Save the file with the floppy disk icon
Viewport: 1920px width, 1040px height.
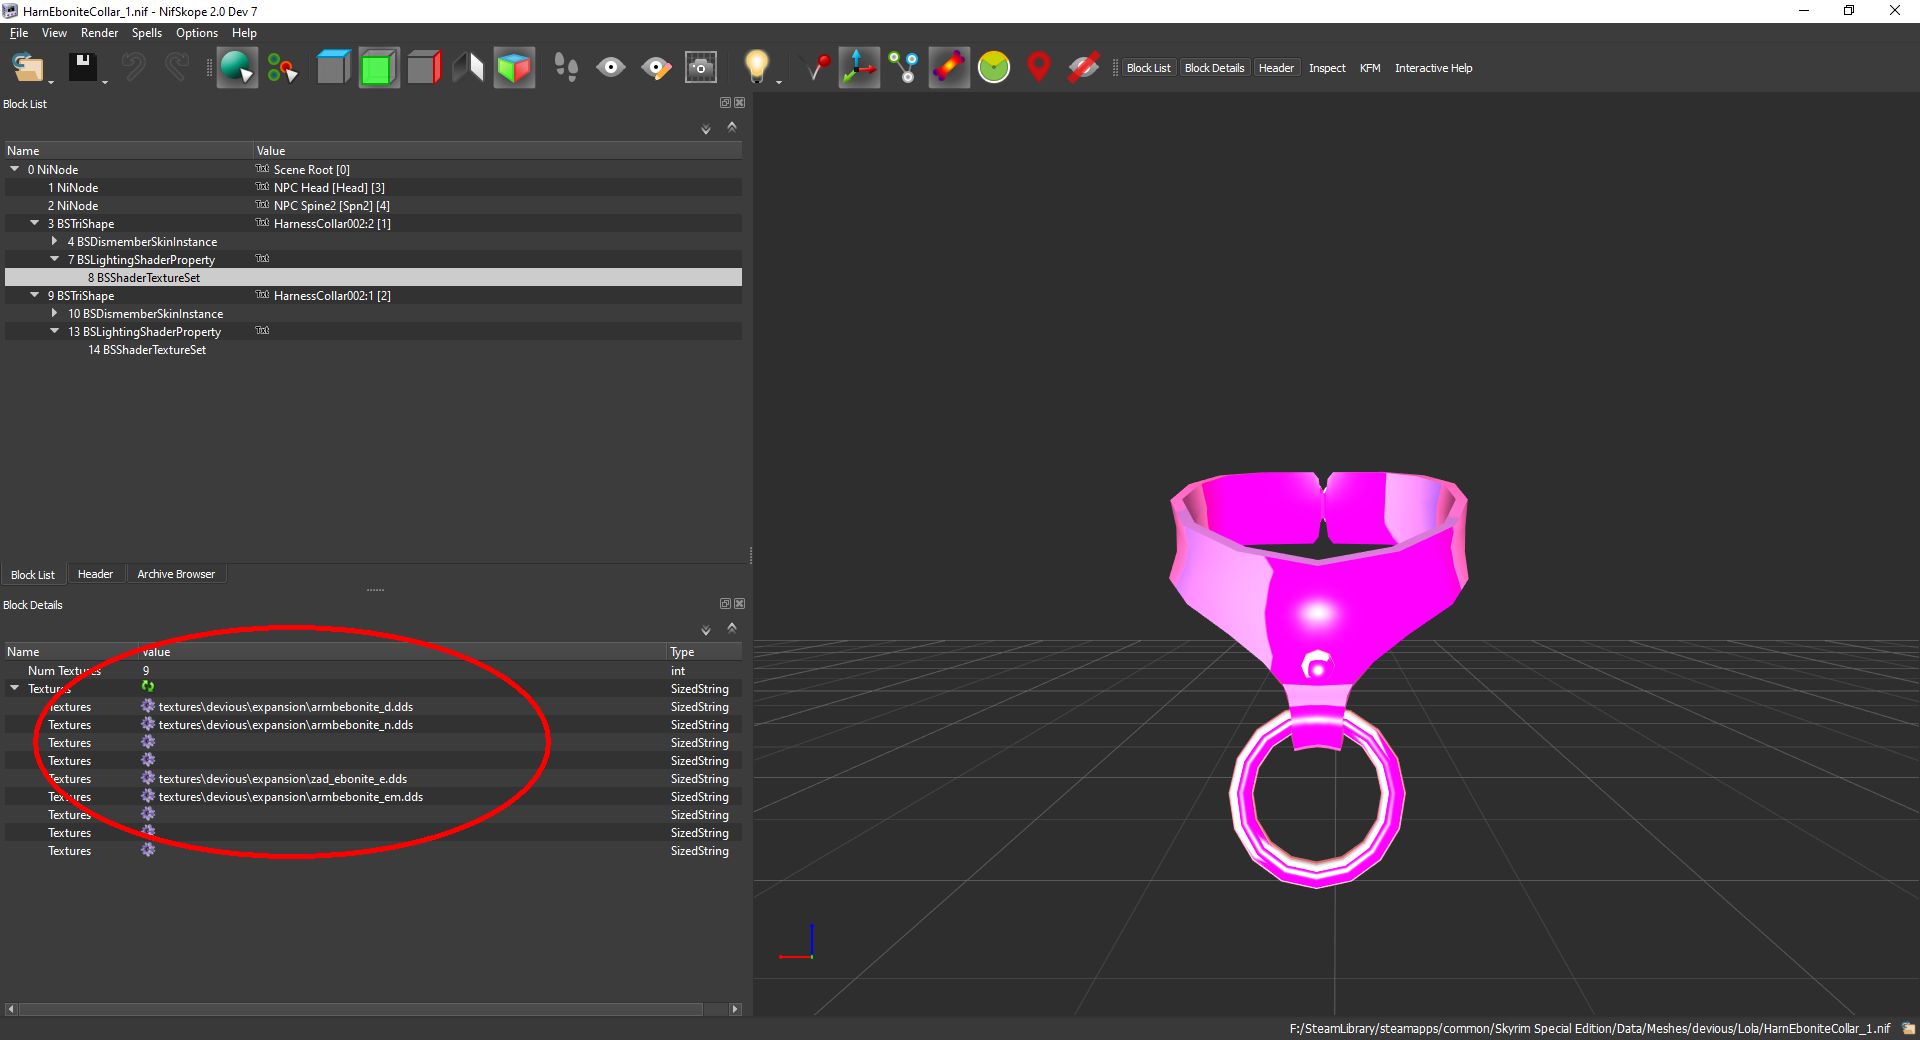point(82,67)
